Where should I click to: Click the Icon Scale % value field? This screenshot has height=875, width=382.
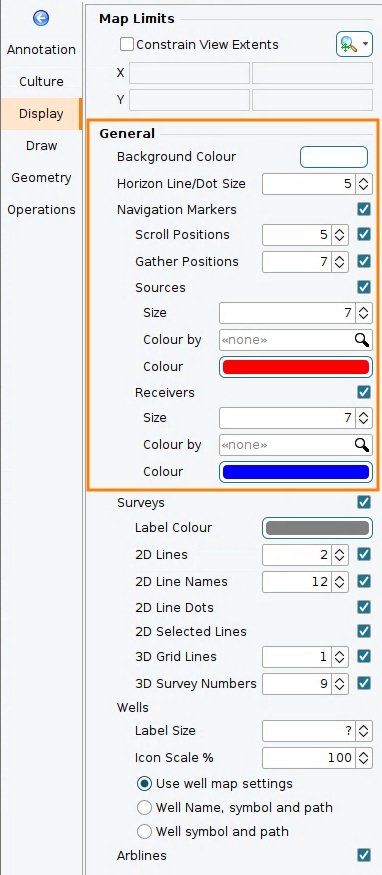pos(309,757)
